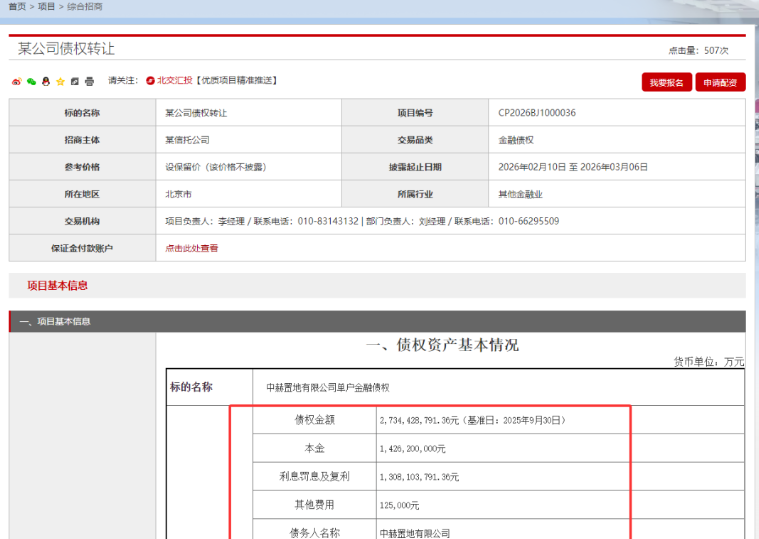759x539 pixels.
Task: Select 项目基本信息 tab heading
Action: pyautogui.click(x=57, y=285)
